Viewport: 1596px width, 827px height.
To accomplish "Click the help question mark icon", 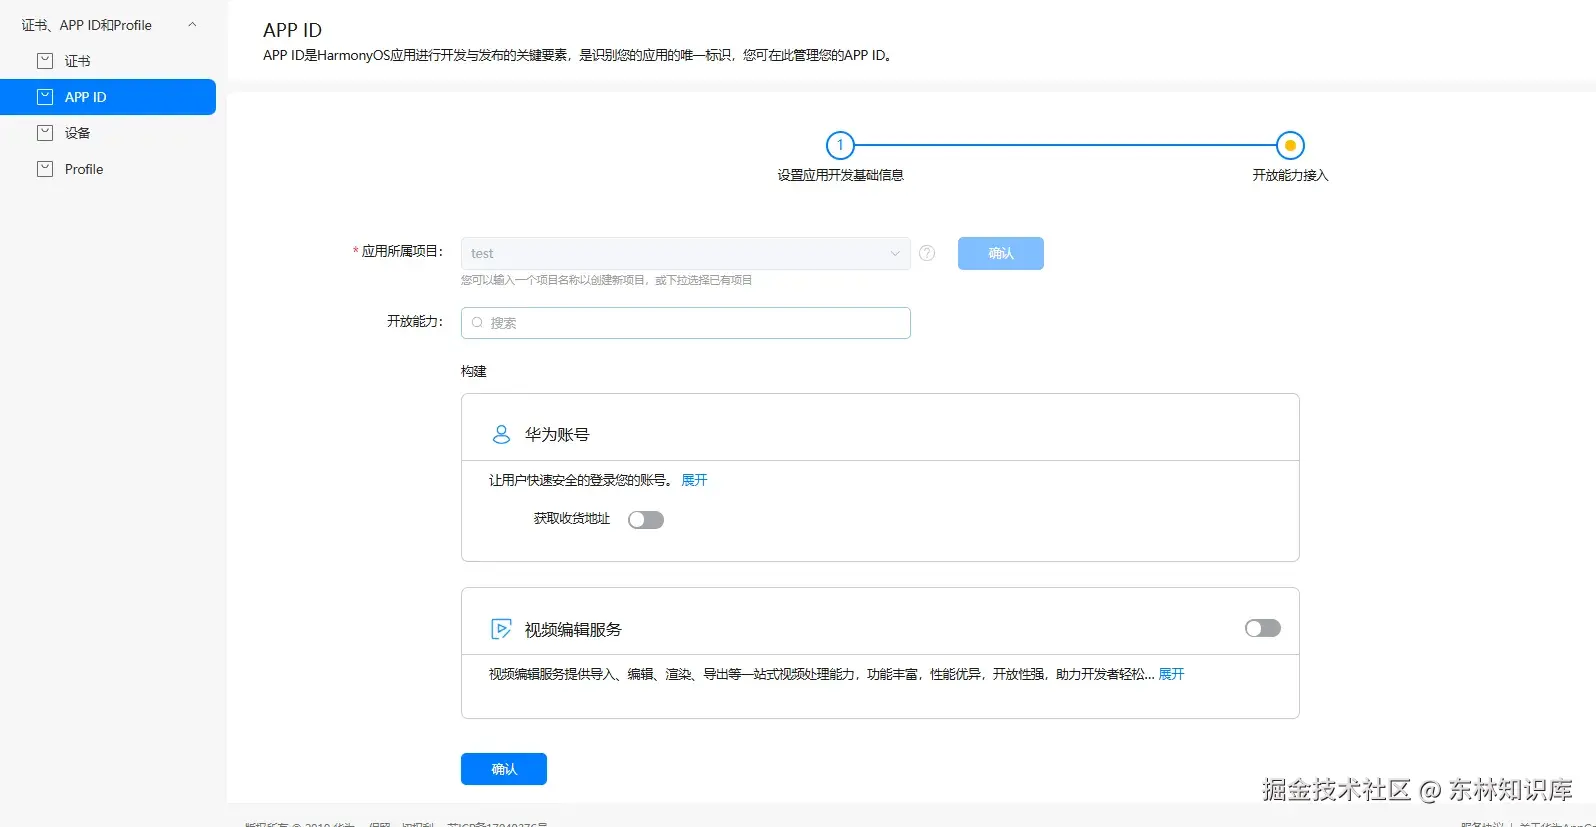I will [x=927, y=253].
